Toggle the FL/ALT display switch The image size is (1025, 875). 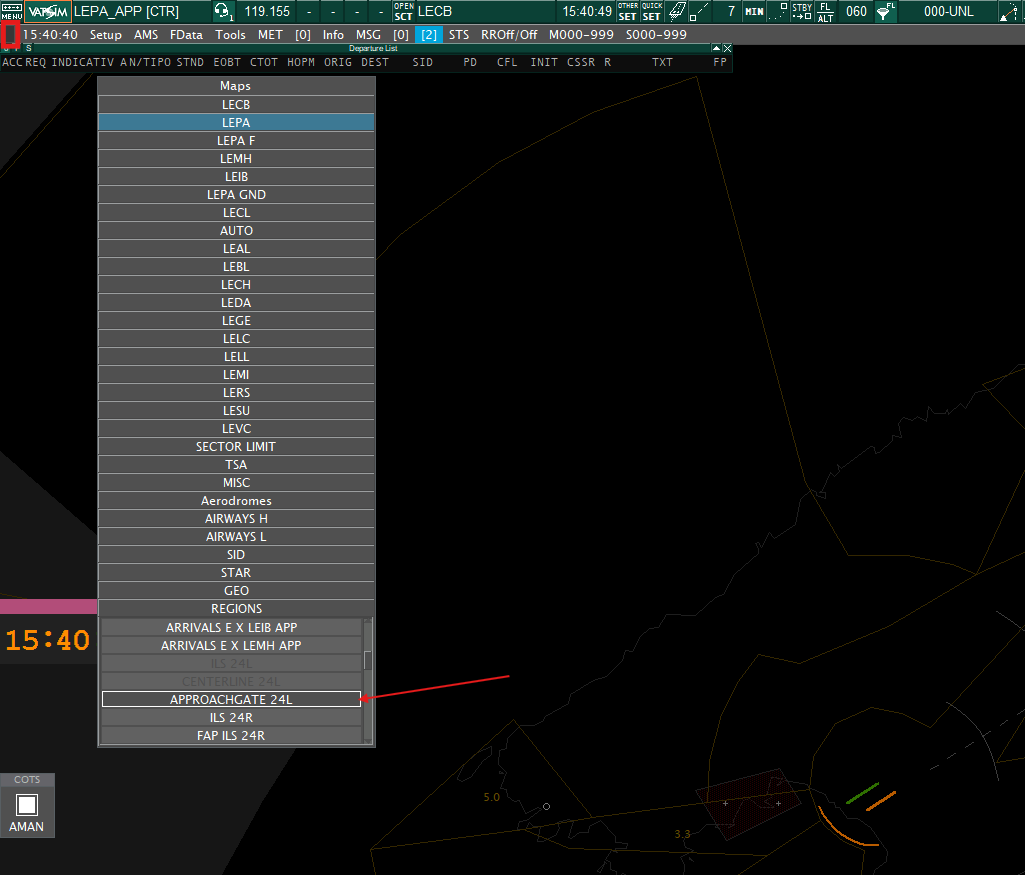coord(825,12)
